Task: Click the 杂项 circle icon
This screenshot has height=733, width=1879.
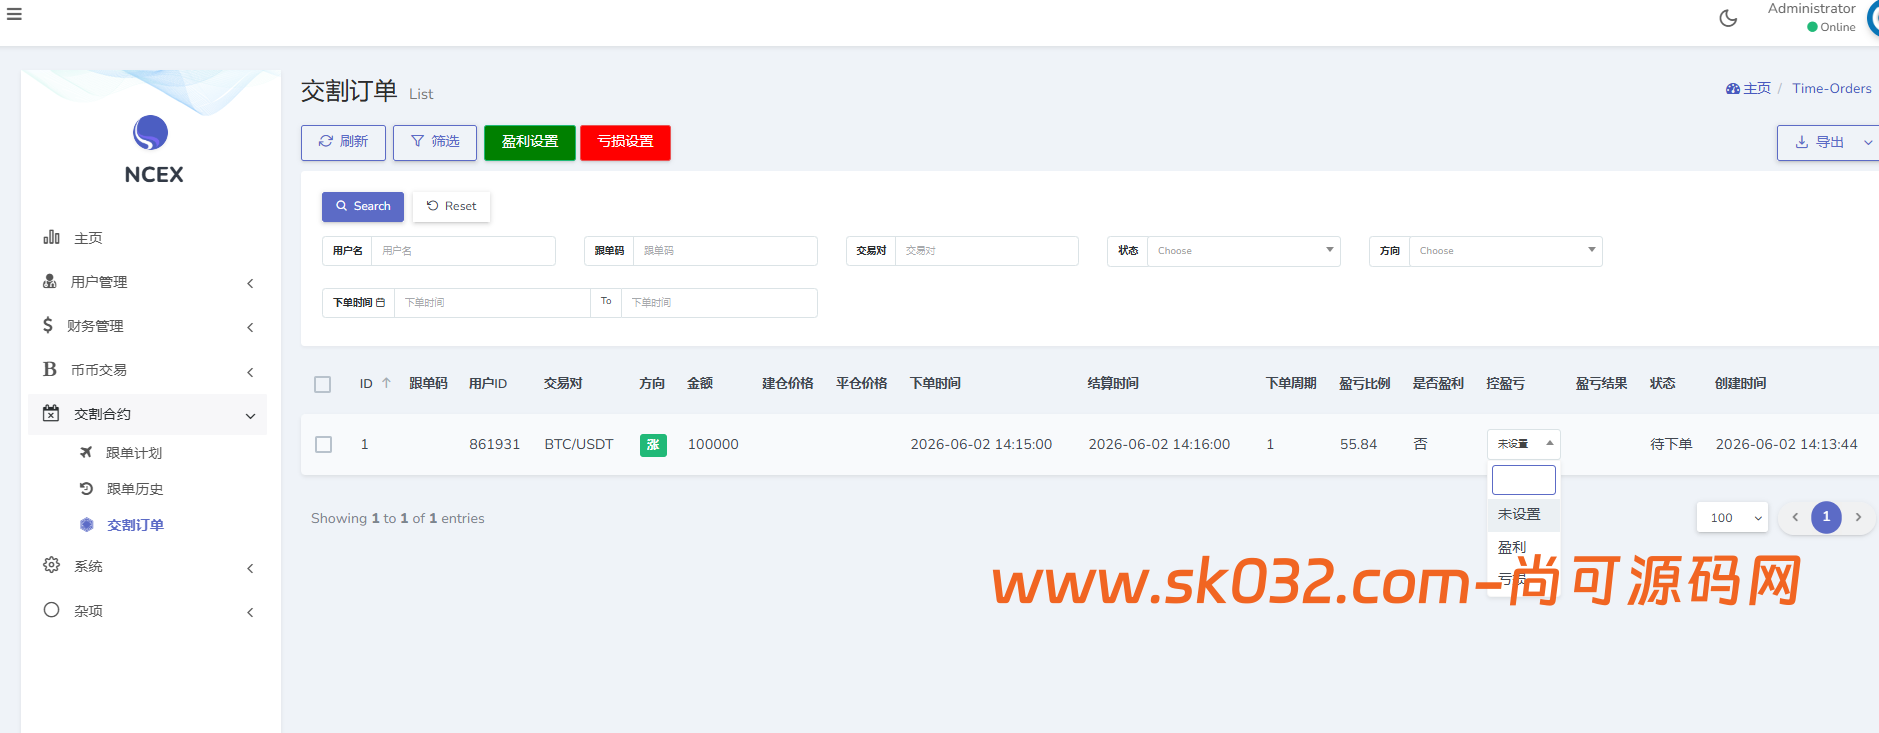Action: pyautogui.click(x=51, y=610)
